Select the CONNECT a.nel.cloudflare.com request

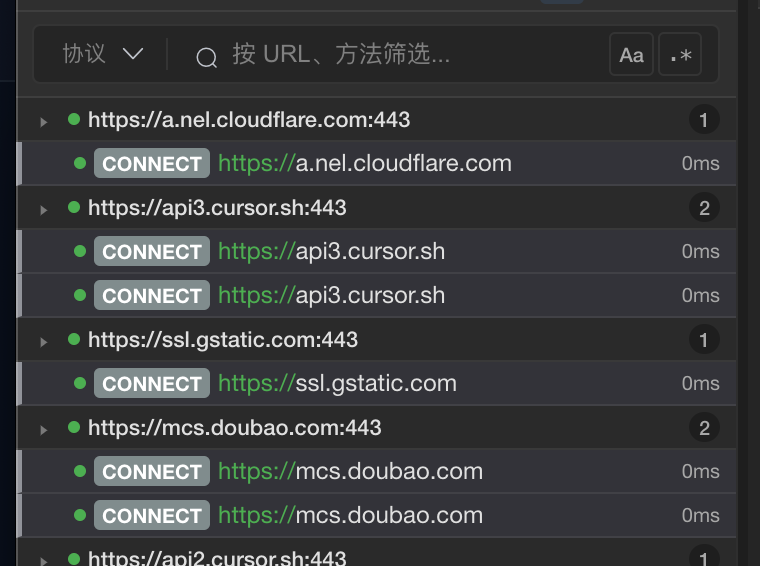pyautogui.click(x=377, y=163)
